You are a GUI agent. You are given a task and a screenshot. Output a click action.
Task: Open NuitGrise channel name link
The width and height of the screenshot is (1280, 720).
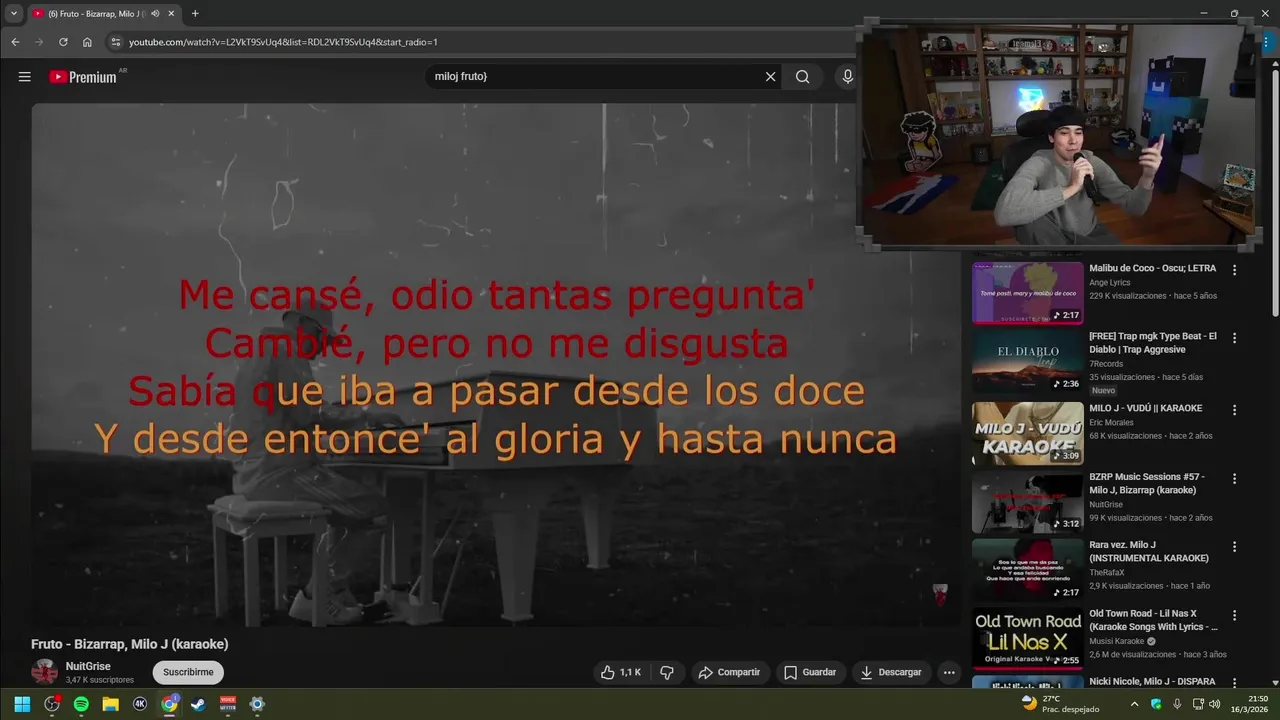coord(88,666)
